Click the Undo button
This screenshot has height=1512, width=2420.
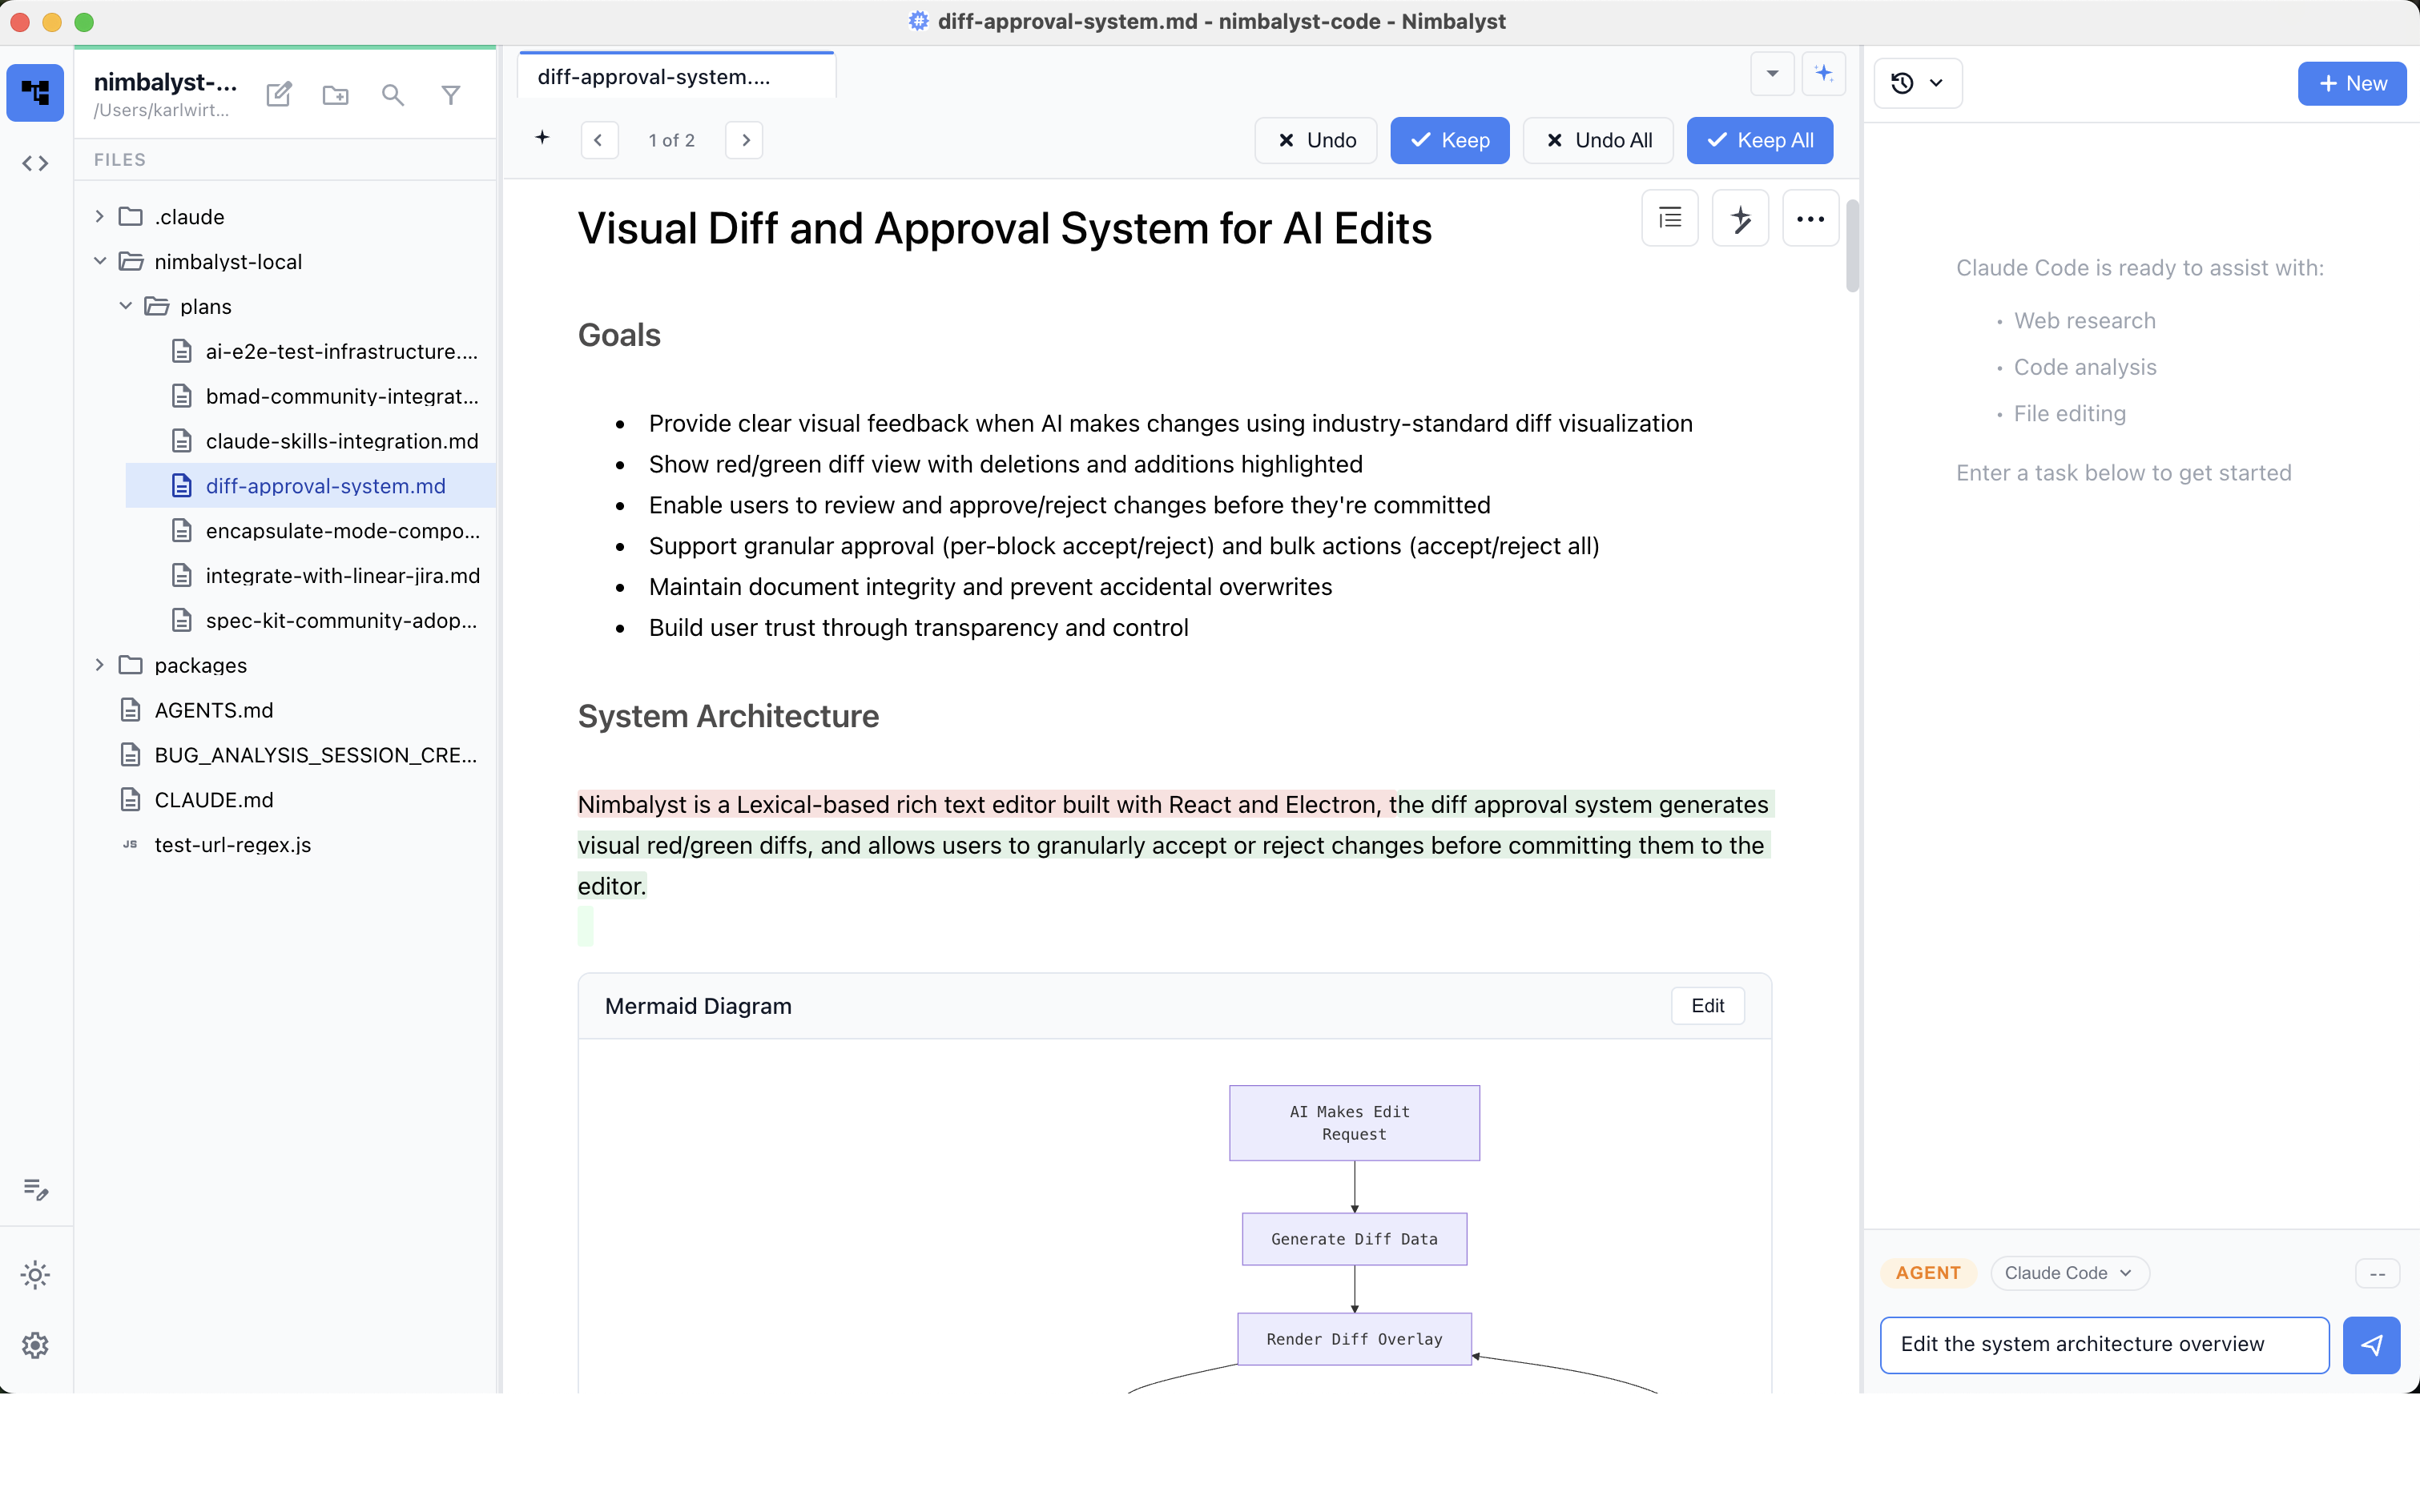(1316, 140)
